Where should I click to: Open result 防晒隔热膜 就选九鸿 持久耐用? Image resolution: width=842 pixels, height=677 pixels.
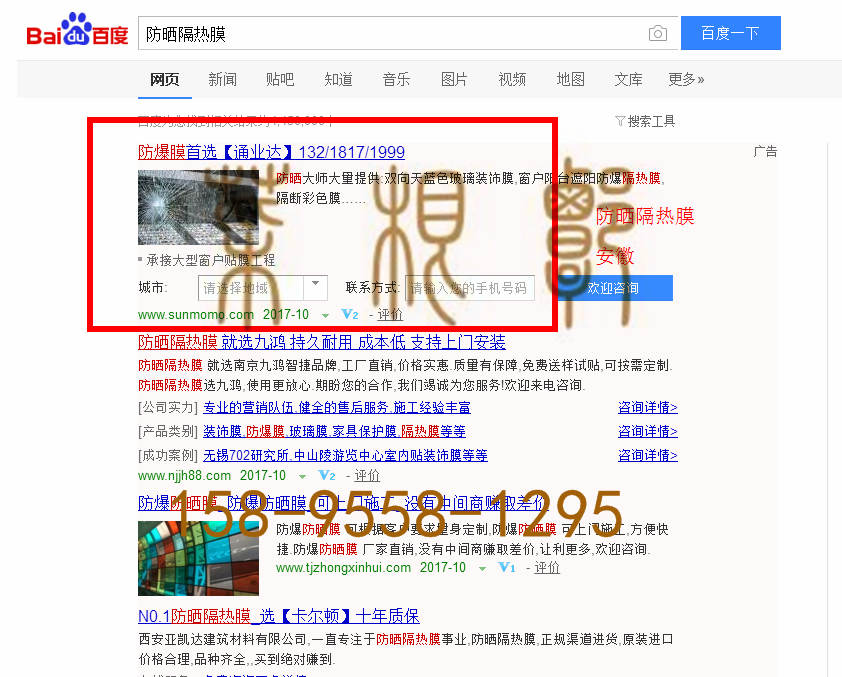322,341
